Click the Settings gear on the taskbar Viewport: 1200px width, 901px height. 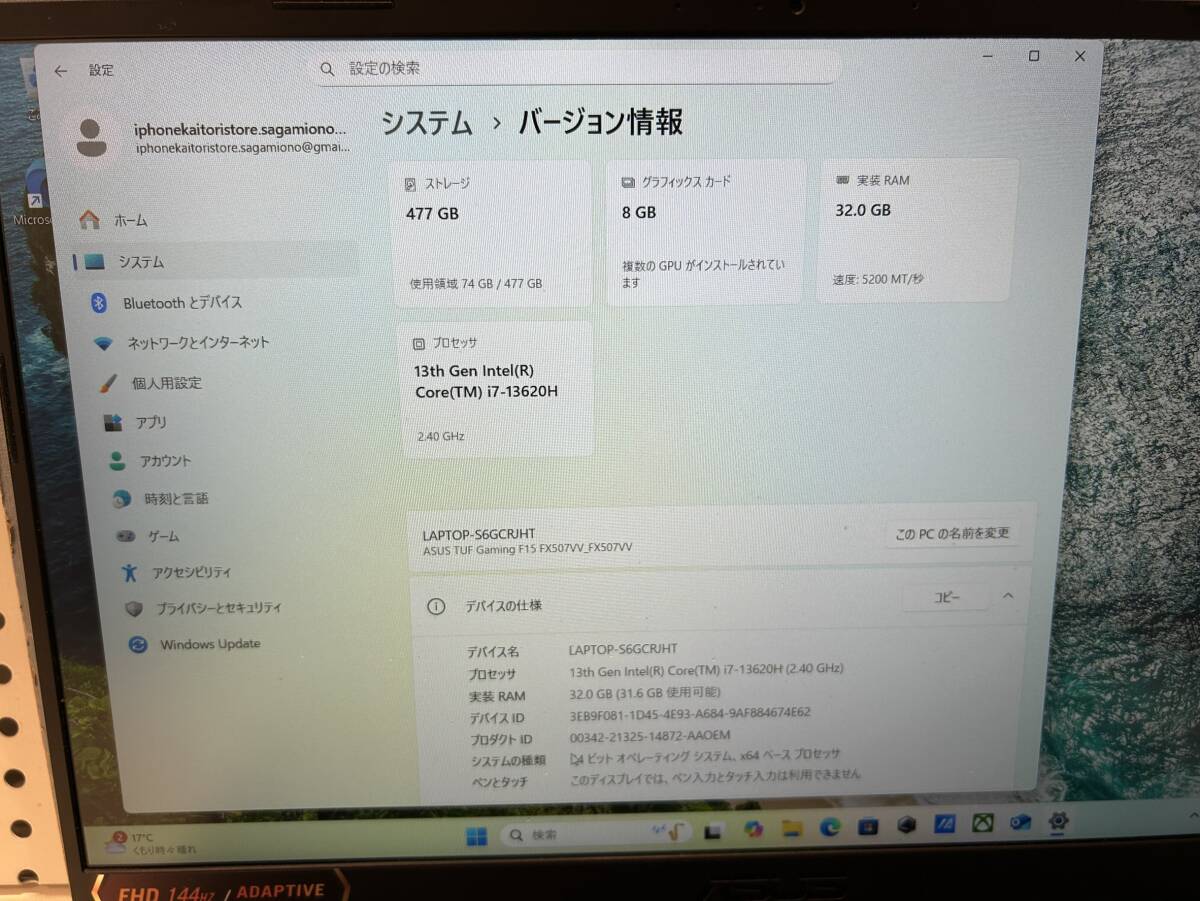[x=1058, y=822]
